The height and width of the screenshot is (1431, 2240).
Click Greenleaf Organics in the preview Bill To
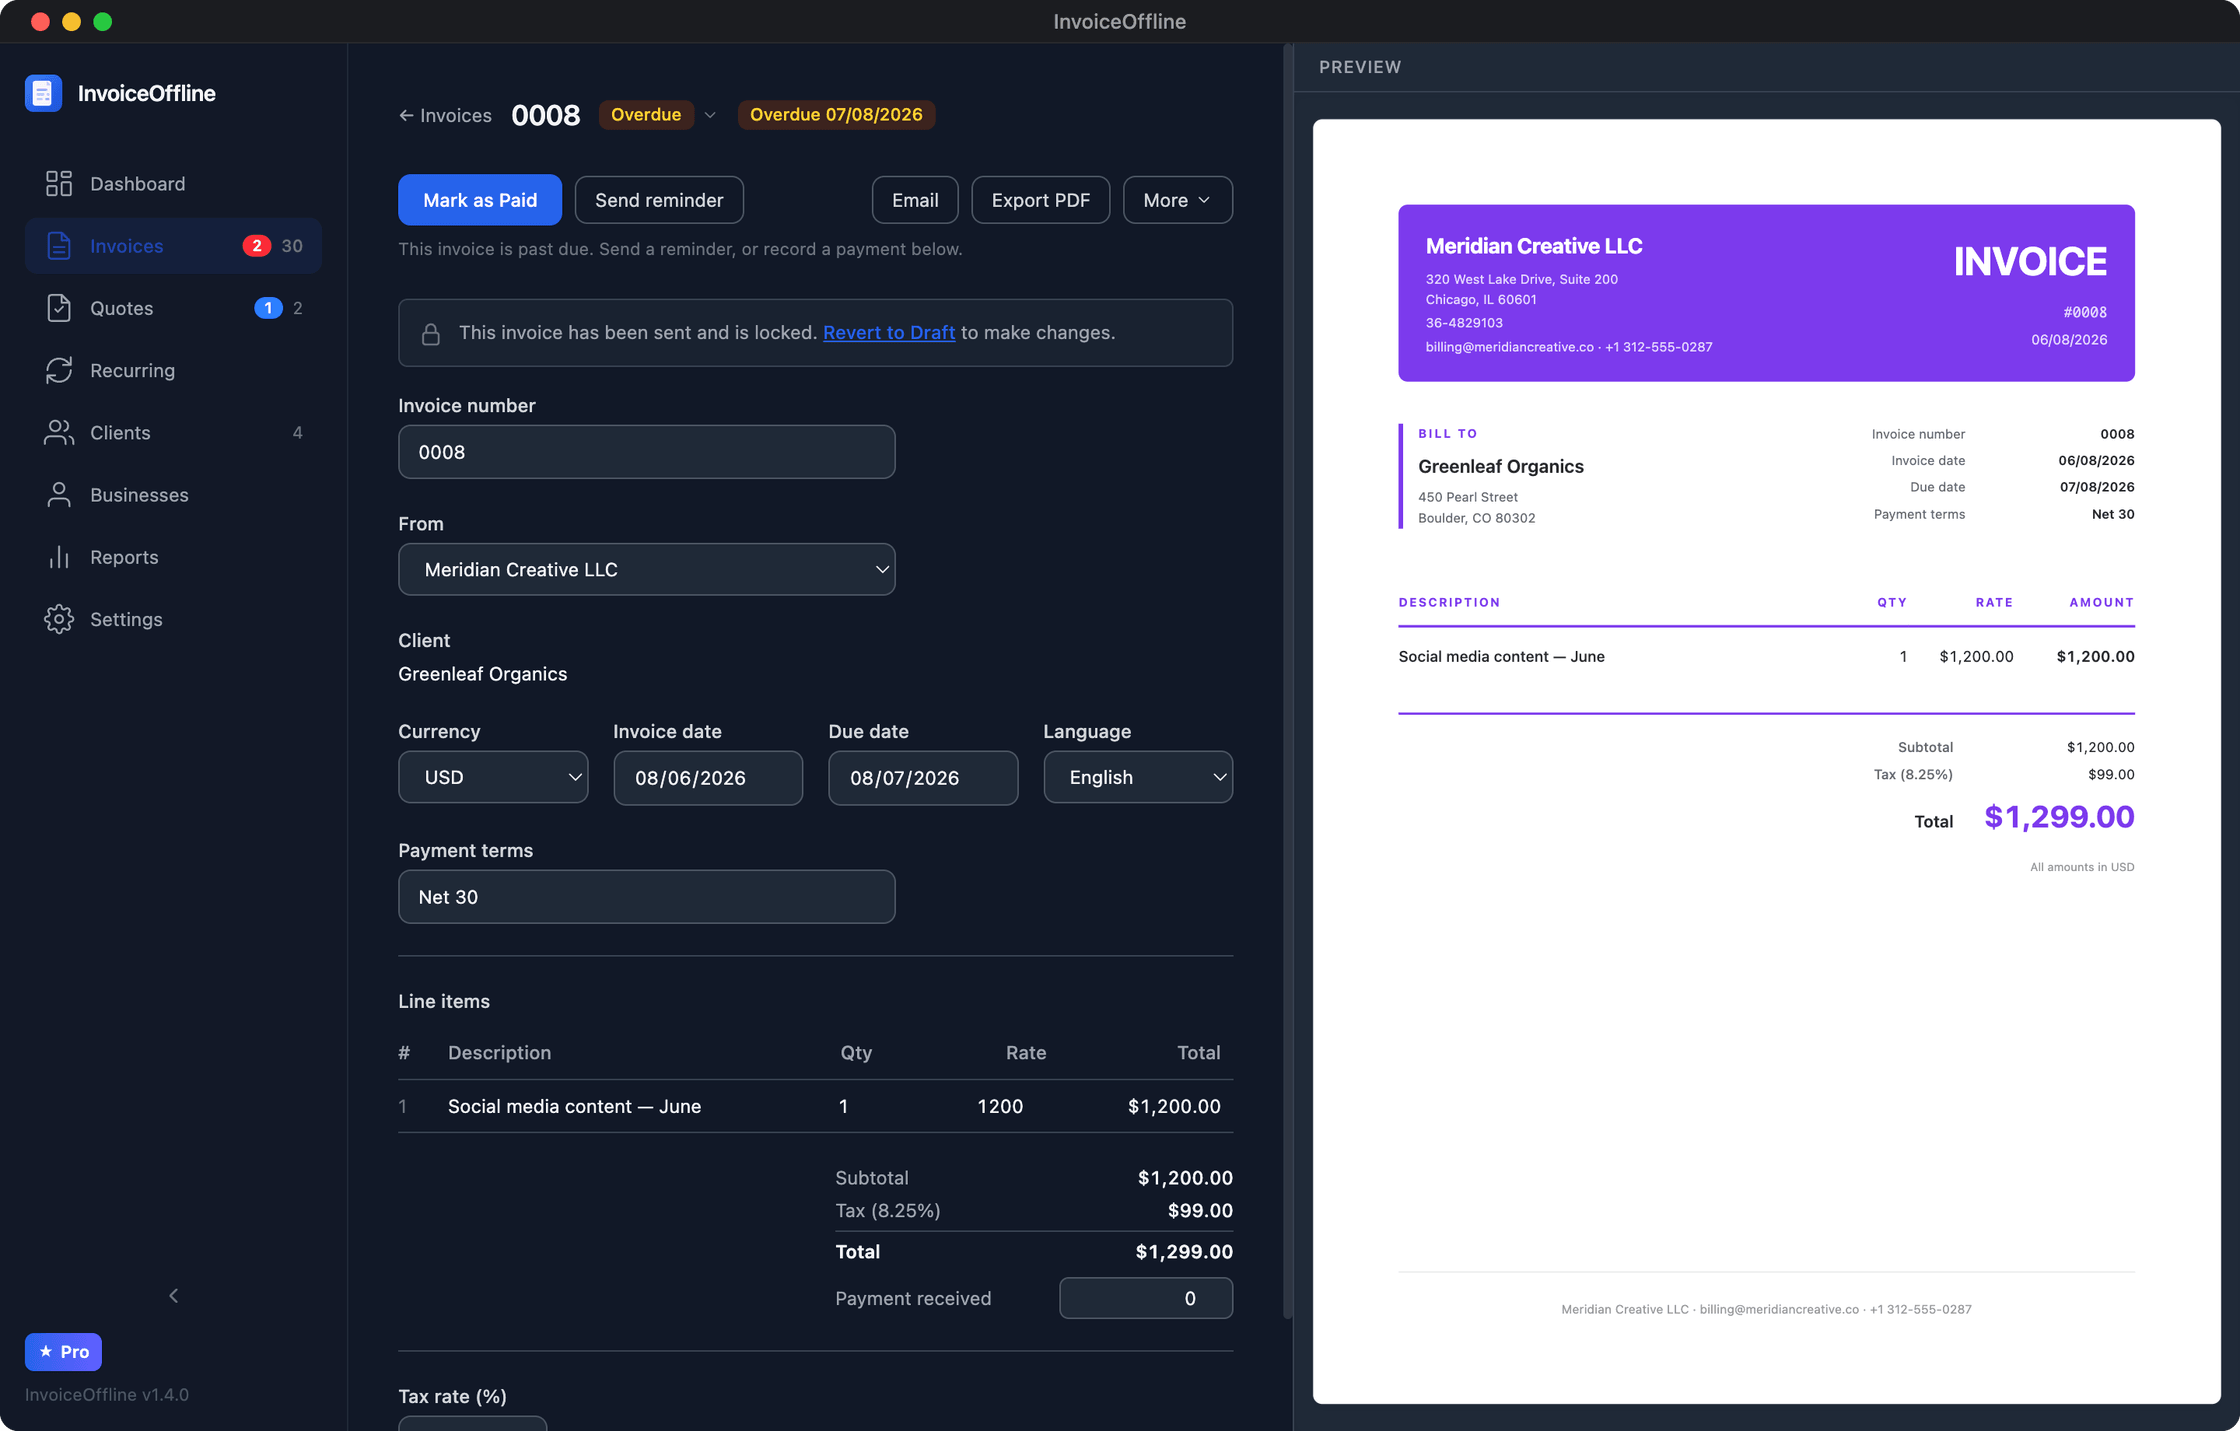pos(1500,466)
